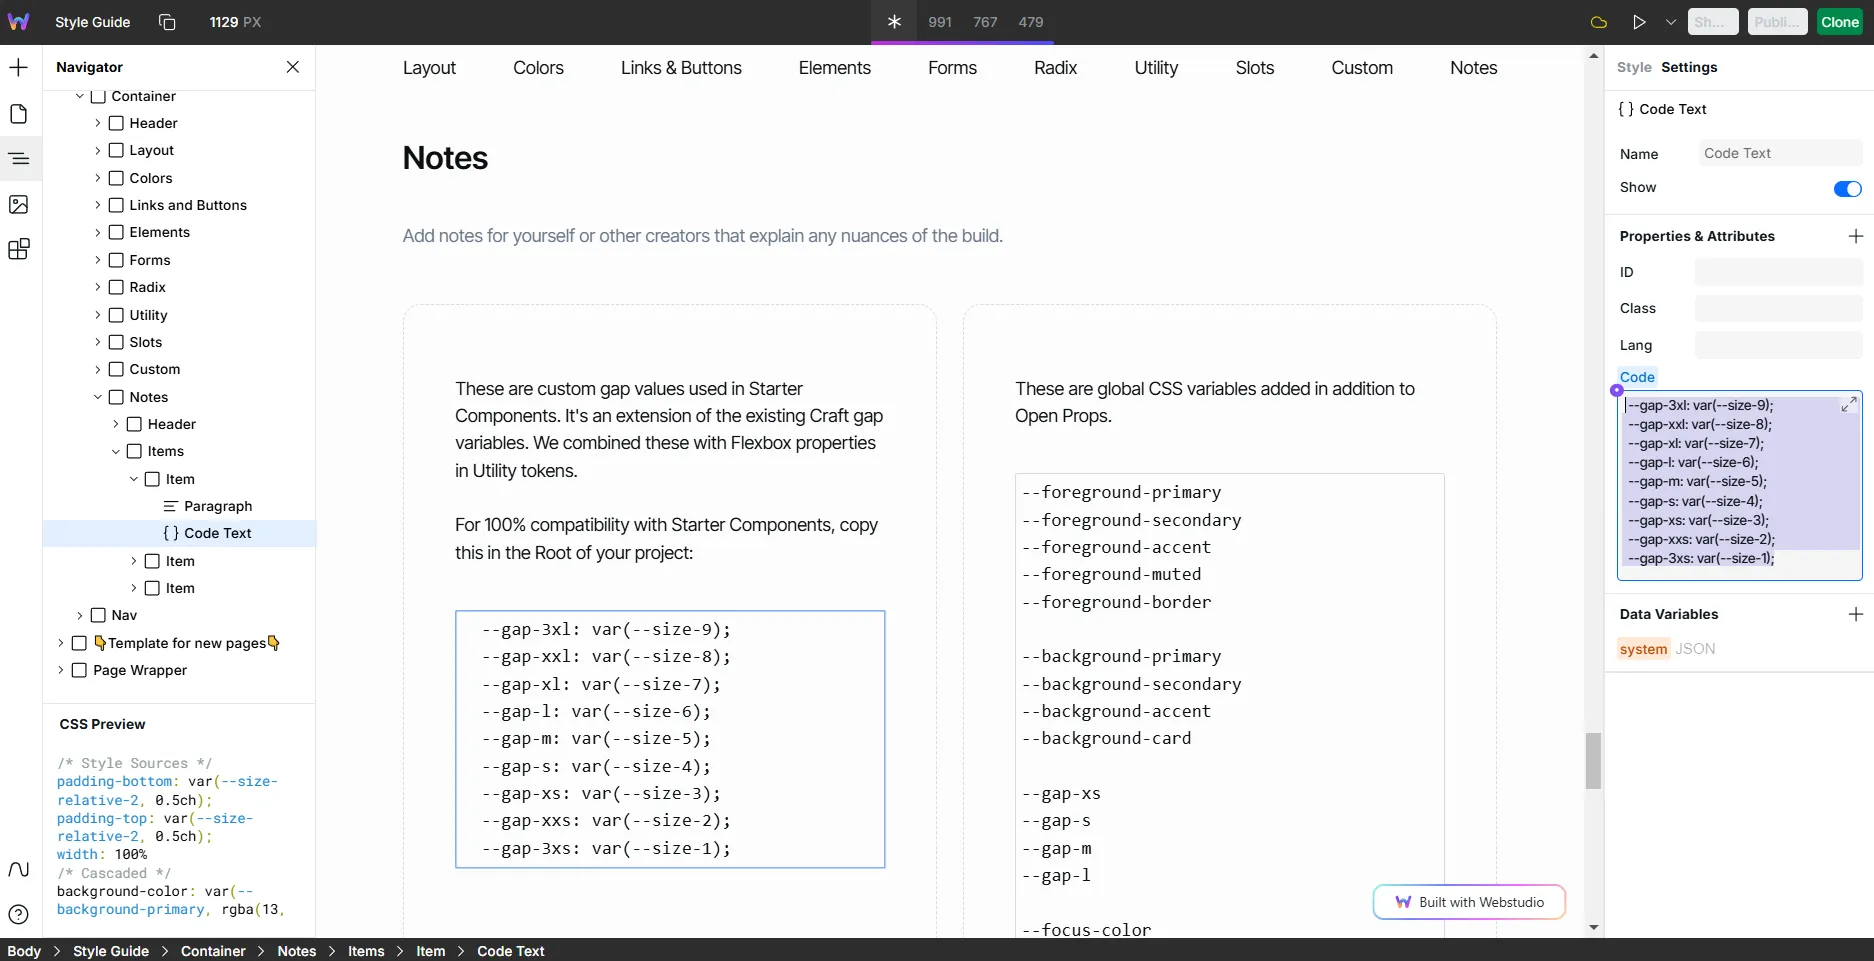Open the Assets image panel icon
The height and width of the screenshot is (961, 1874).
tap(19, 205)
